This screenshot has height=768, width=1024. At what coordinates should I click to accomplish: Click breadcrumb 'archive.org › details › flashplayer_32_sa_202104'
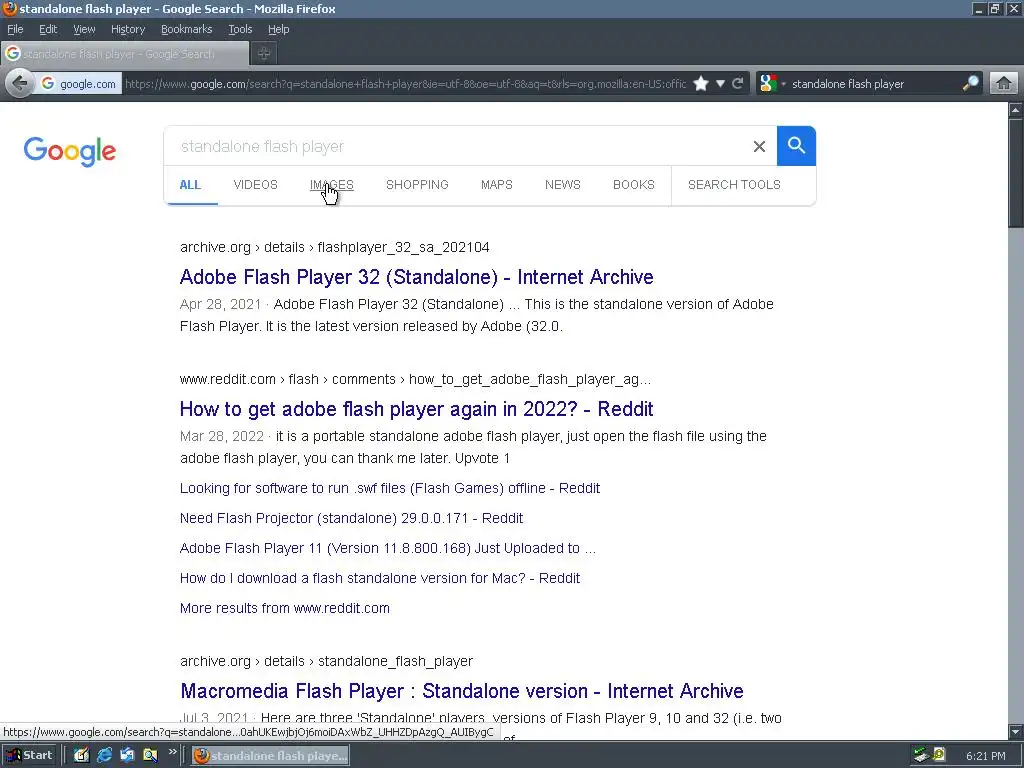coord(334,248)
